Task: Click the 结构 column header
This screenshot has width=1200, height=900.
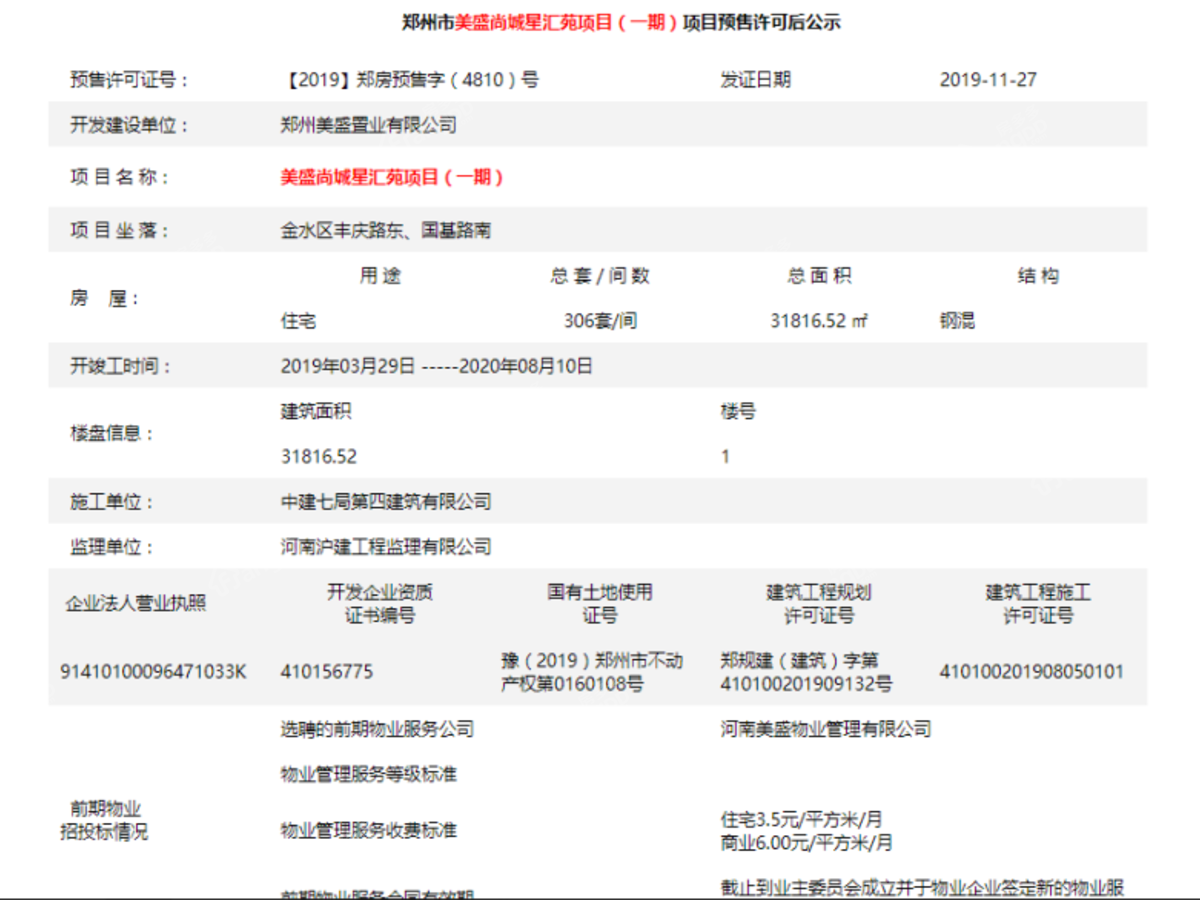Action: point(1038,276)
